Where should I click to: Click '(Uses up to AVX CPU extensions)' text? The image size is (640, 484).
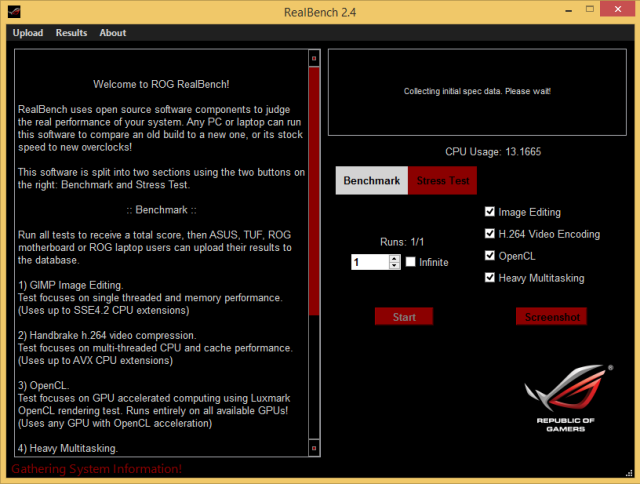(95, 360)
